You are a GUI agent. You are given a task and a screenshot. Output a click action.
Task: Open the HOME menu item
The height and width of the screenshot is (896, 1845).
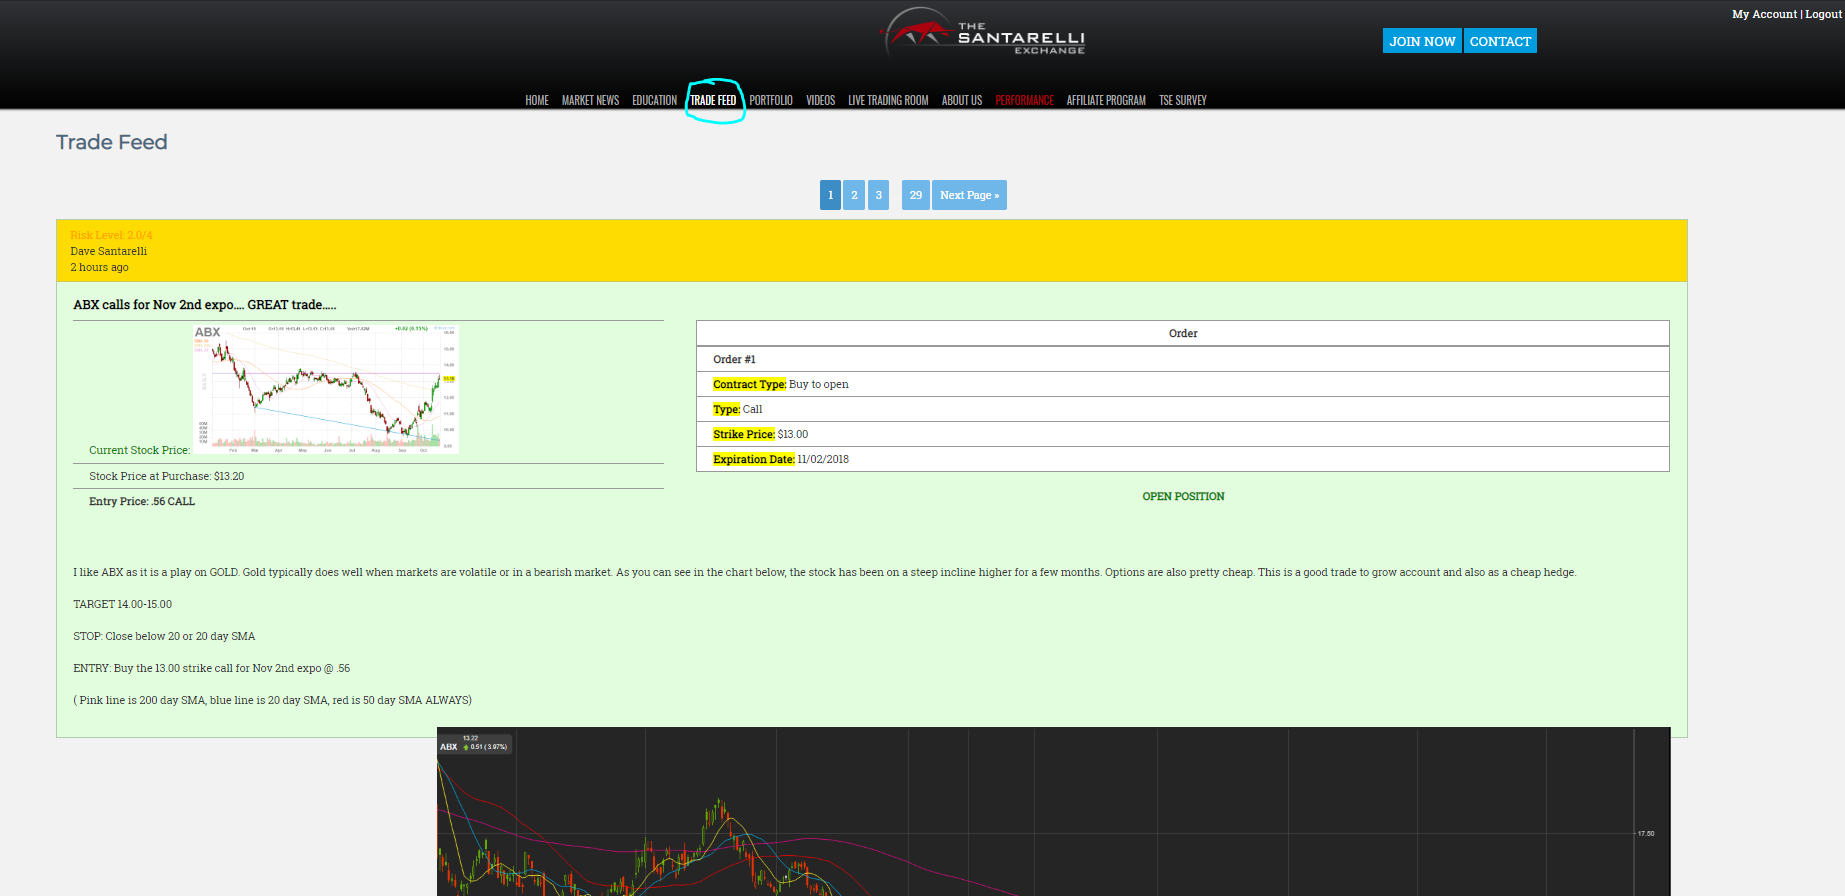(537, 100)
